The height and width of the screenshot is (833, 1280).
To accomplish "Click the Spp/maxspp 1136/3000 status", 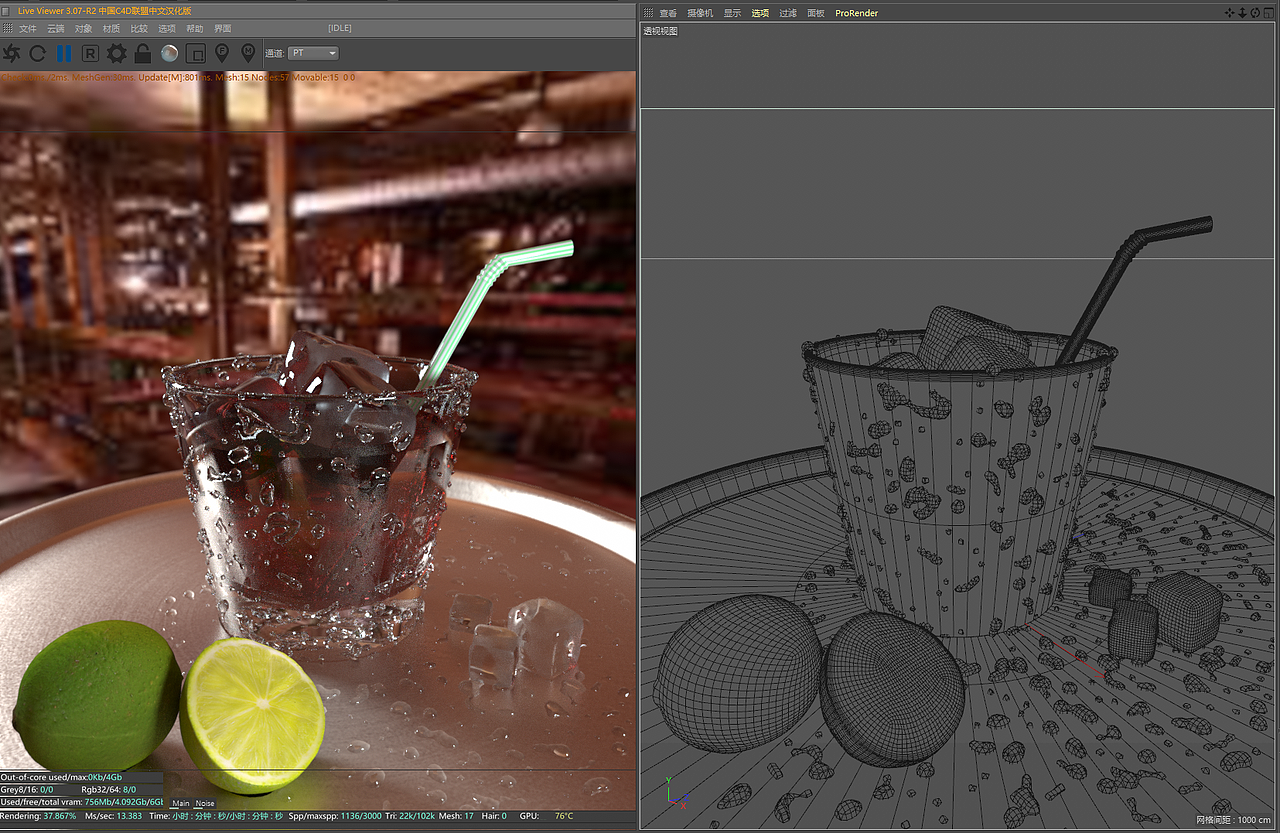I will tap(337, 816).
